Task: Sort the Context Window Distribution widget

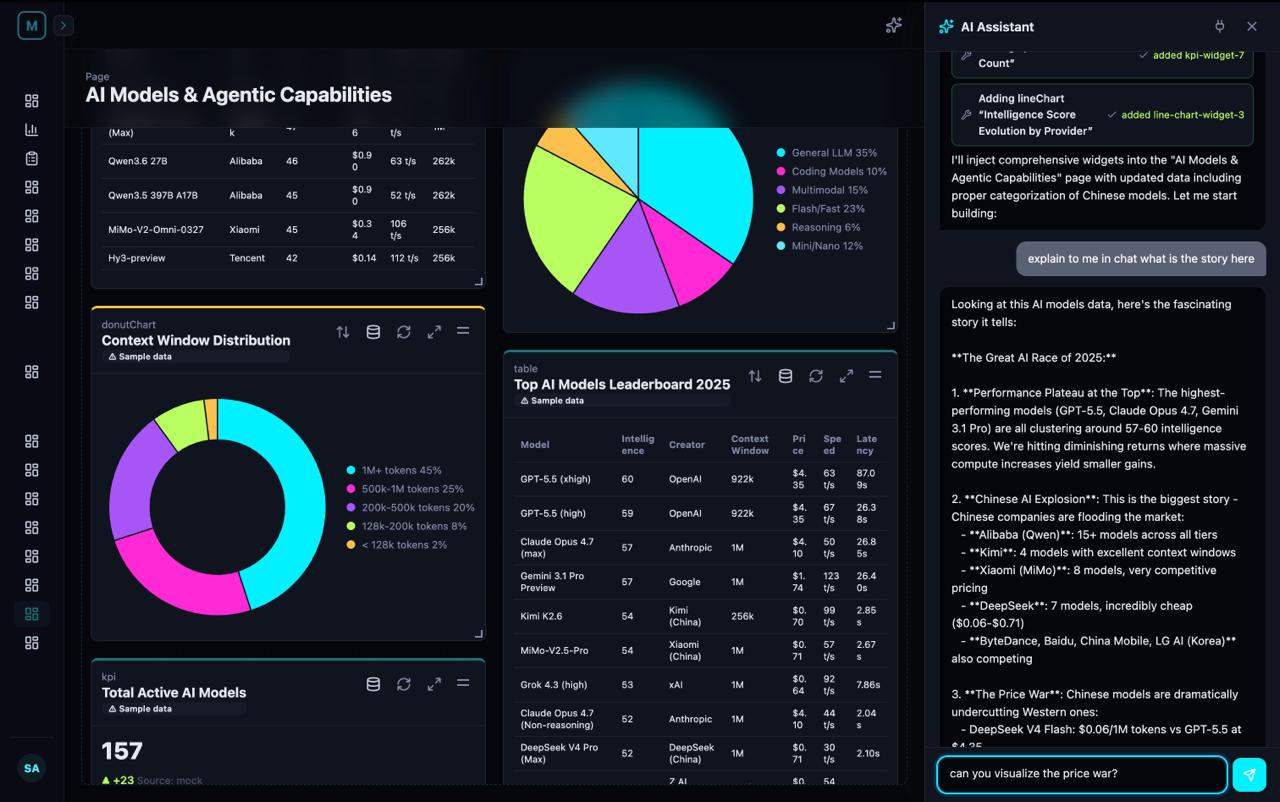Action: point(343,332)
